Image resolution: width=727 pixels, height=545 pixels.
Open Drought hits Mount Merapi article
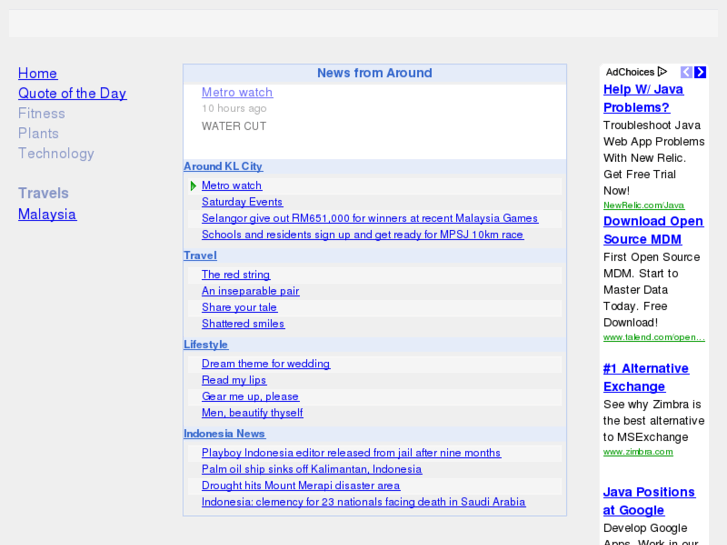point(301,486)
